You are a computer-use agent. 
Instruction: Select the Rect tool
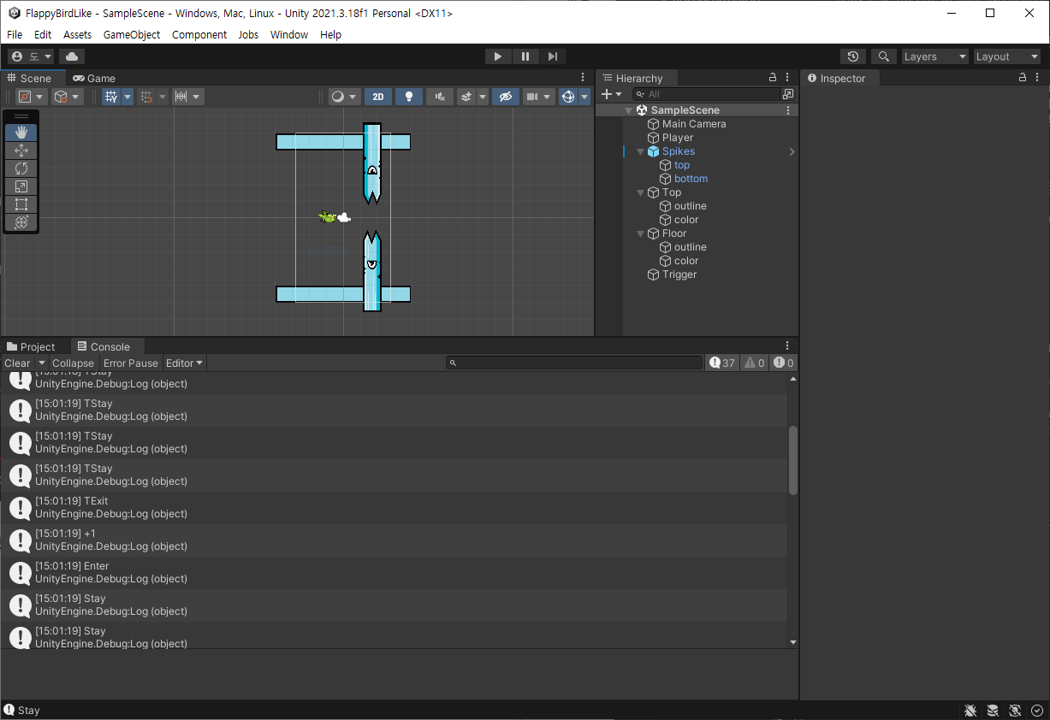coord(21,204)
